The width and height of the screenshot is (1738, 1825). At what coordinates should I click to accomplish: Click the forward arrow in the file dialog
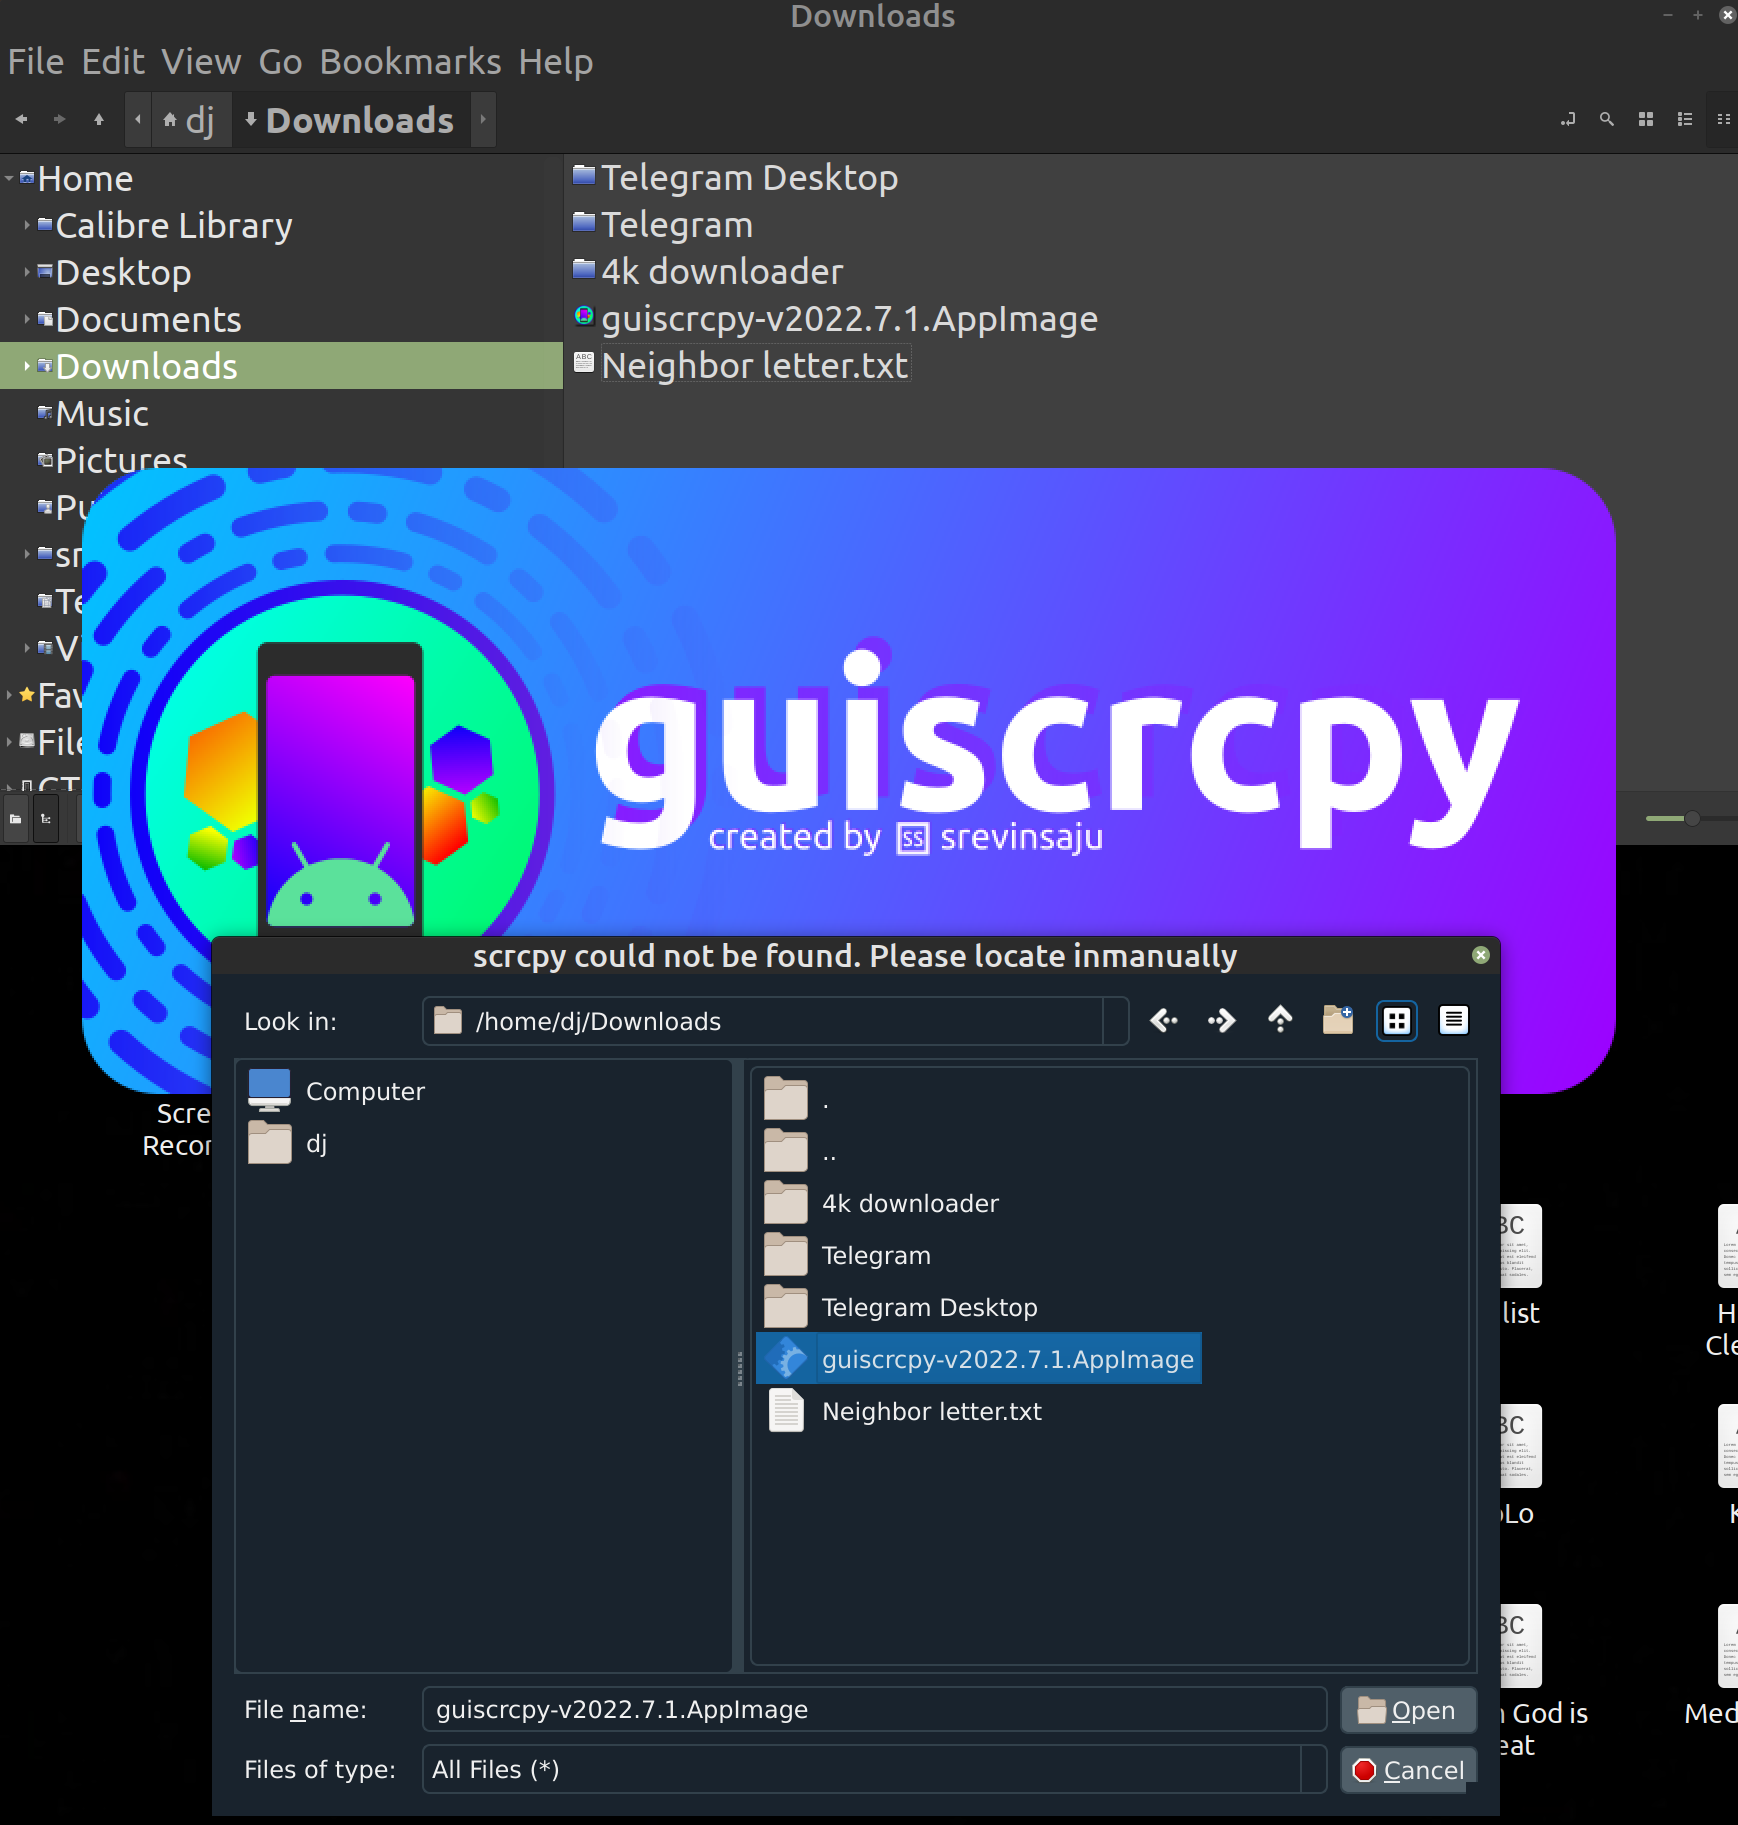tap(1220, 1020)
